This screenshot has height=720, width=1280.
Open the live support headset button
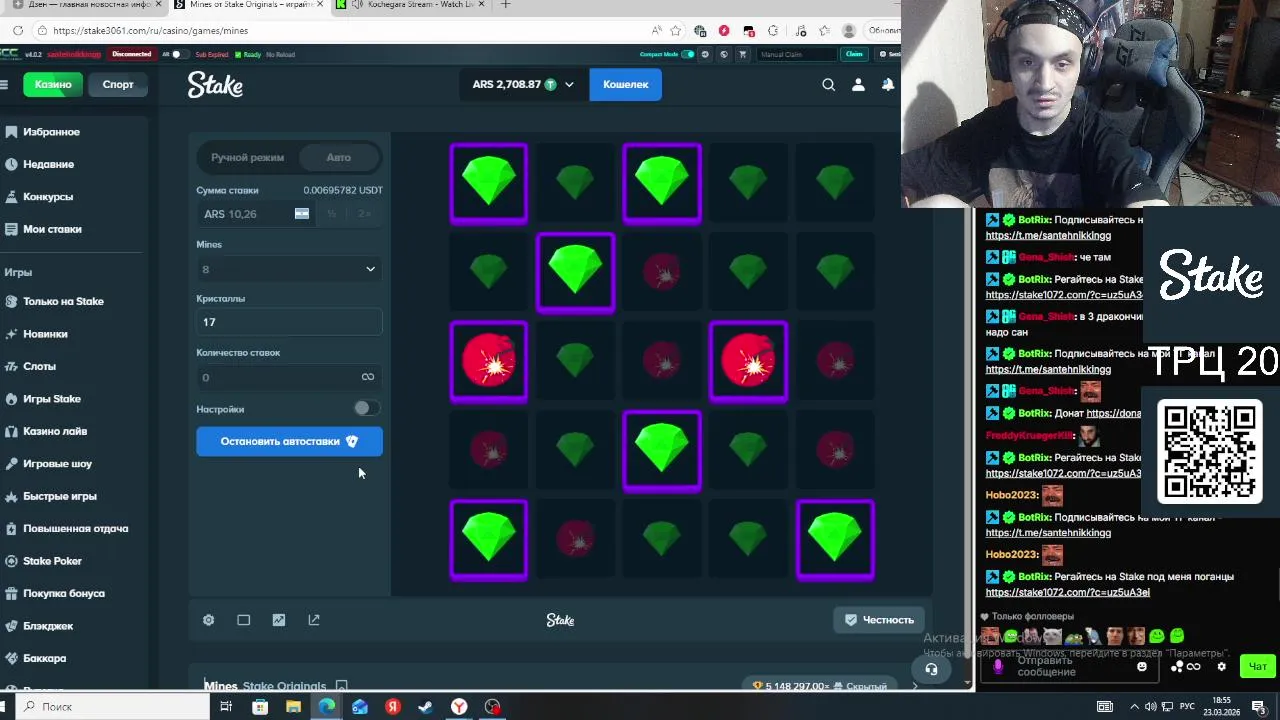(x=931, y=669)
